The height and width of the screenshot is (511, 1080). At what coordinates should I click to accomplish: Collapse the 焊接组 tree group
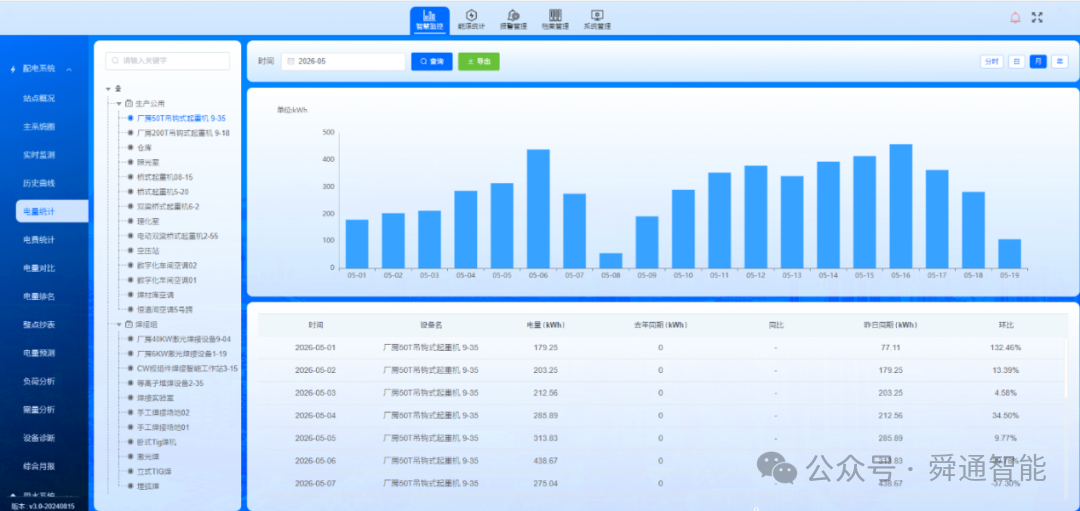pos(118,324)
